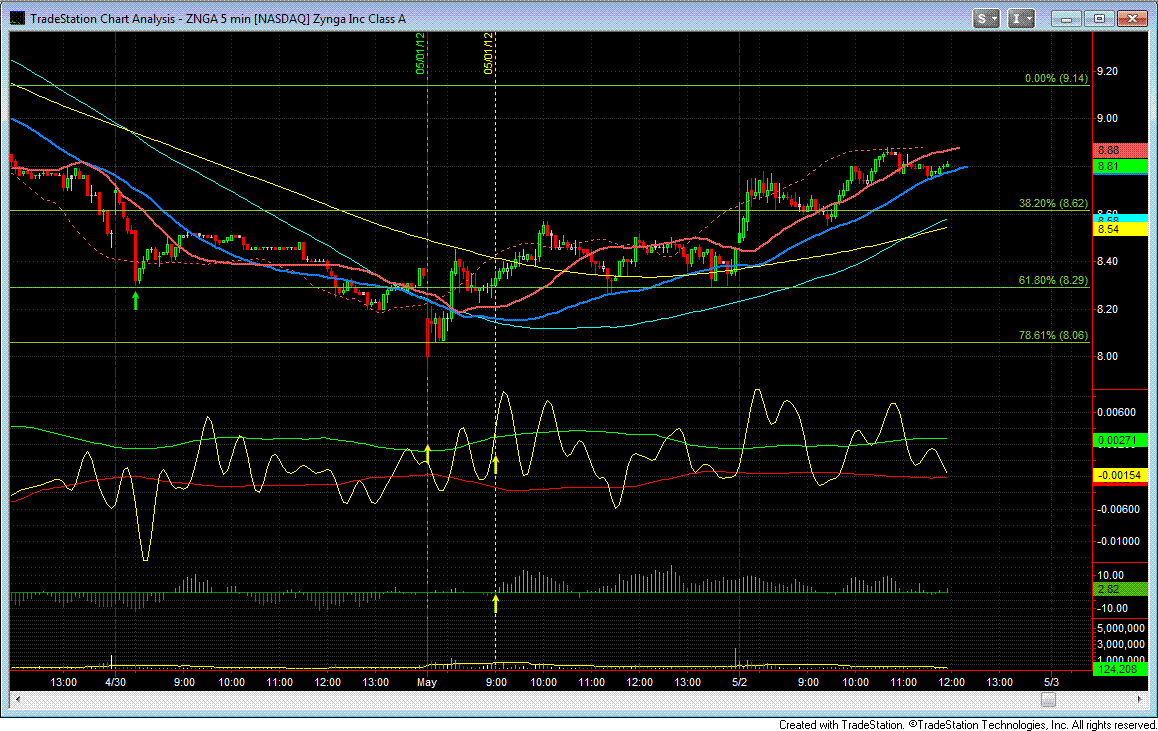Click the 8.00 price axis label
Viewport: 1158px width, 731px height.
[1107, 356]
